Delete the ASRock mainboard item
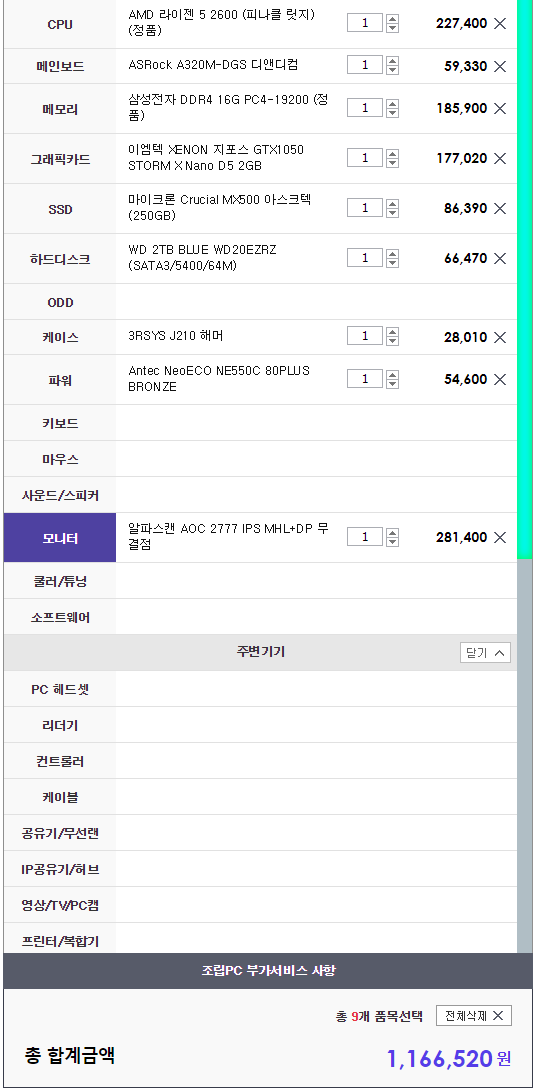534x1090 pixels. pyautogui.click(x=500, y=67)
